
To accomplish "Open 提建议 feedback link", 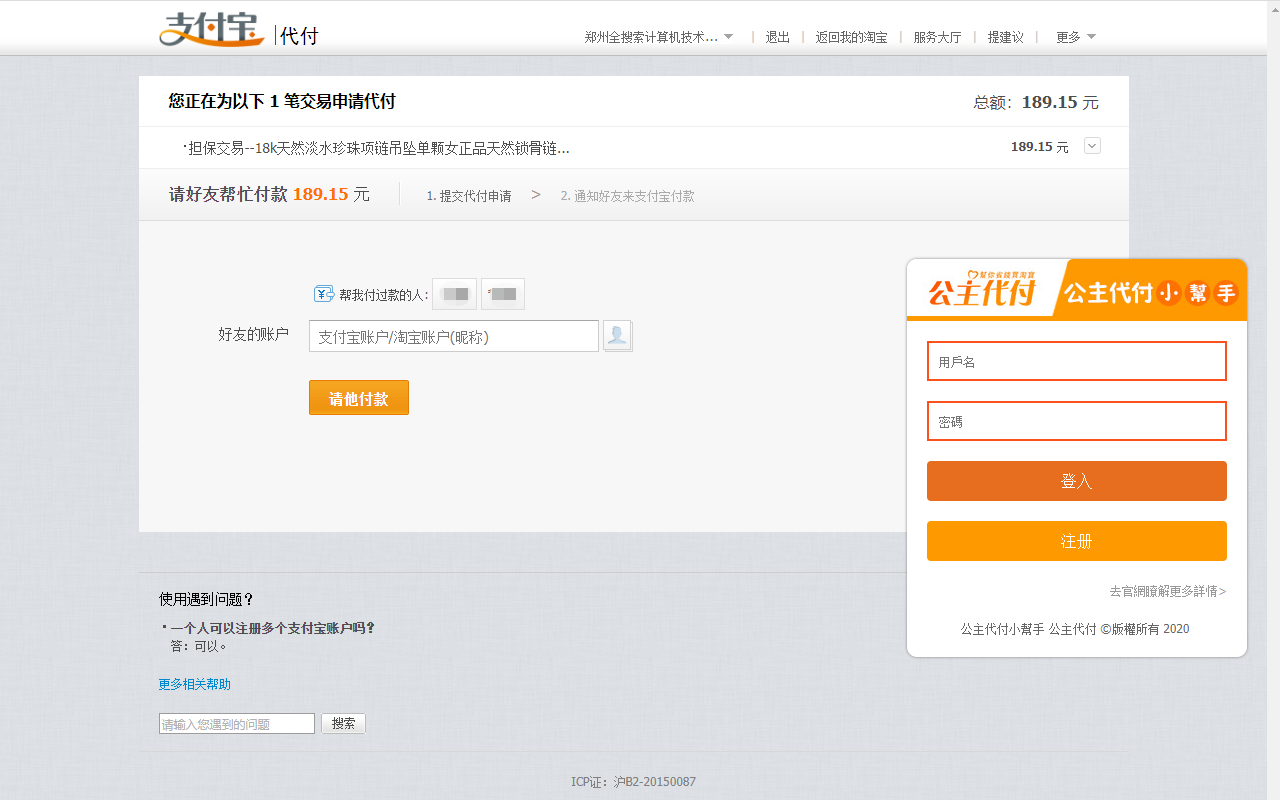I will [1005, 37].
